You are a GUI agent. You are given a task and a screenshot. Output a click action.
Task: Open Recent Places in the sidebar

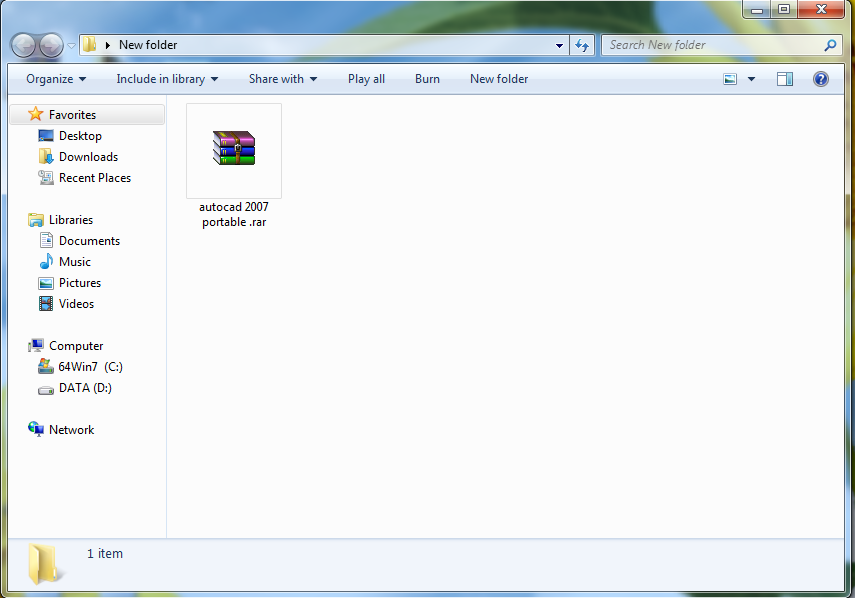coord(94,178)
